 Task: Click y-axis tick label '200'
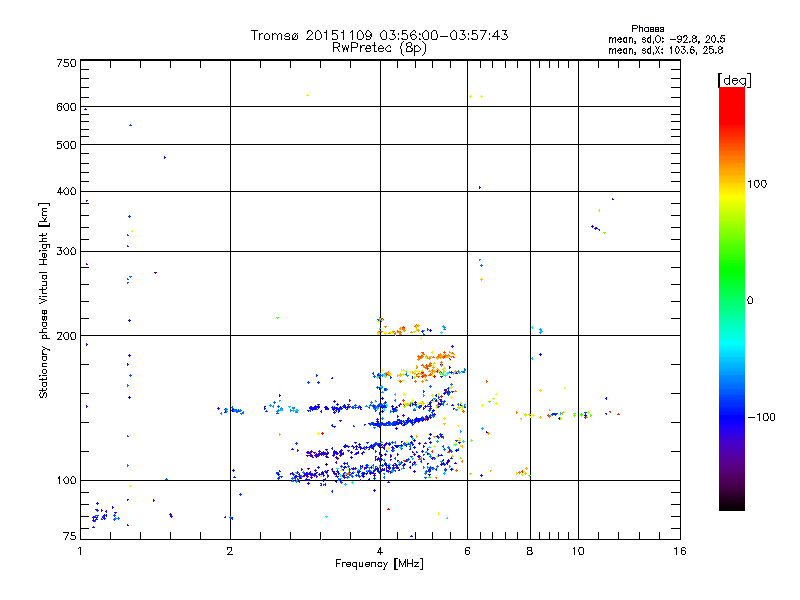(66, 336)
